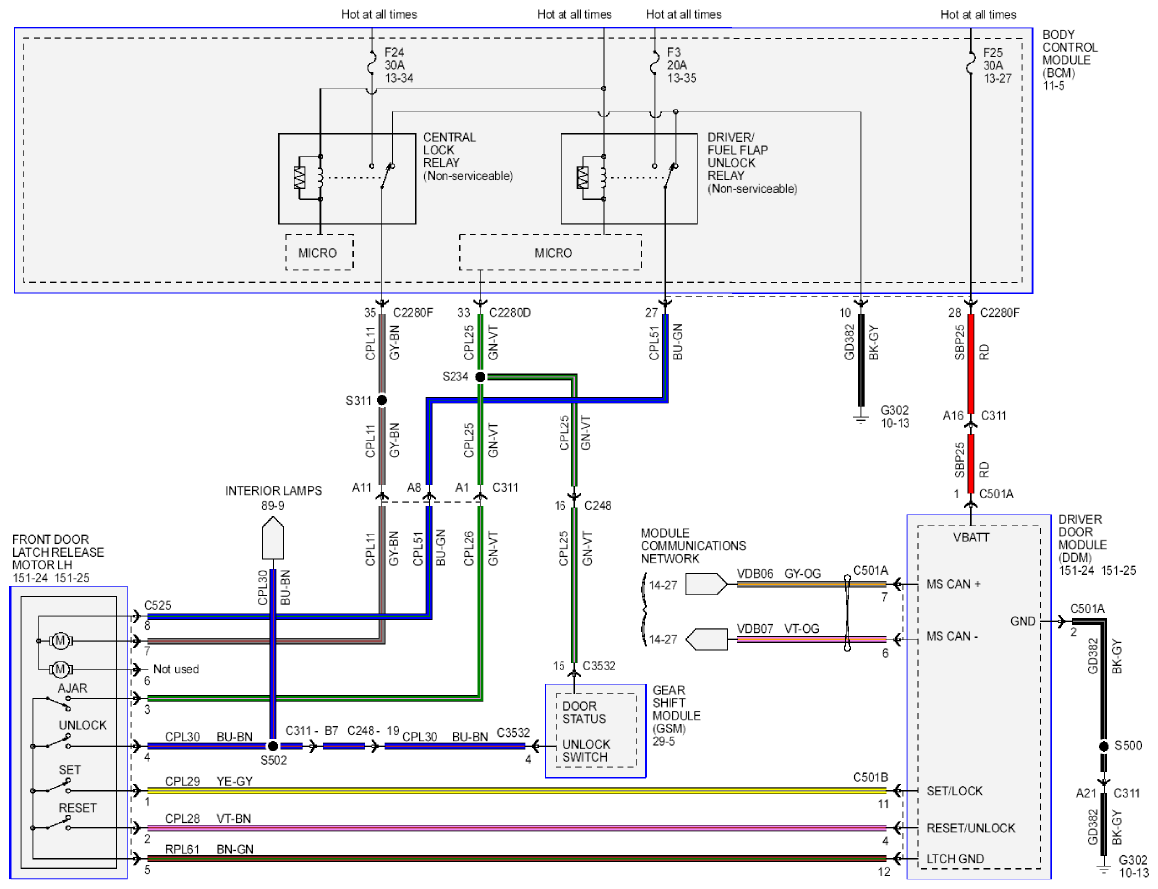Click the yellow CPL29 YE-GY wire
Screen dimensions: 1158x889
click(517, 790)
